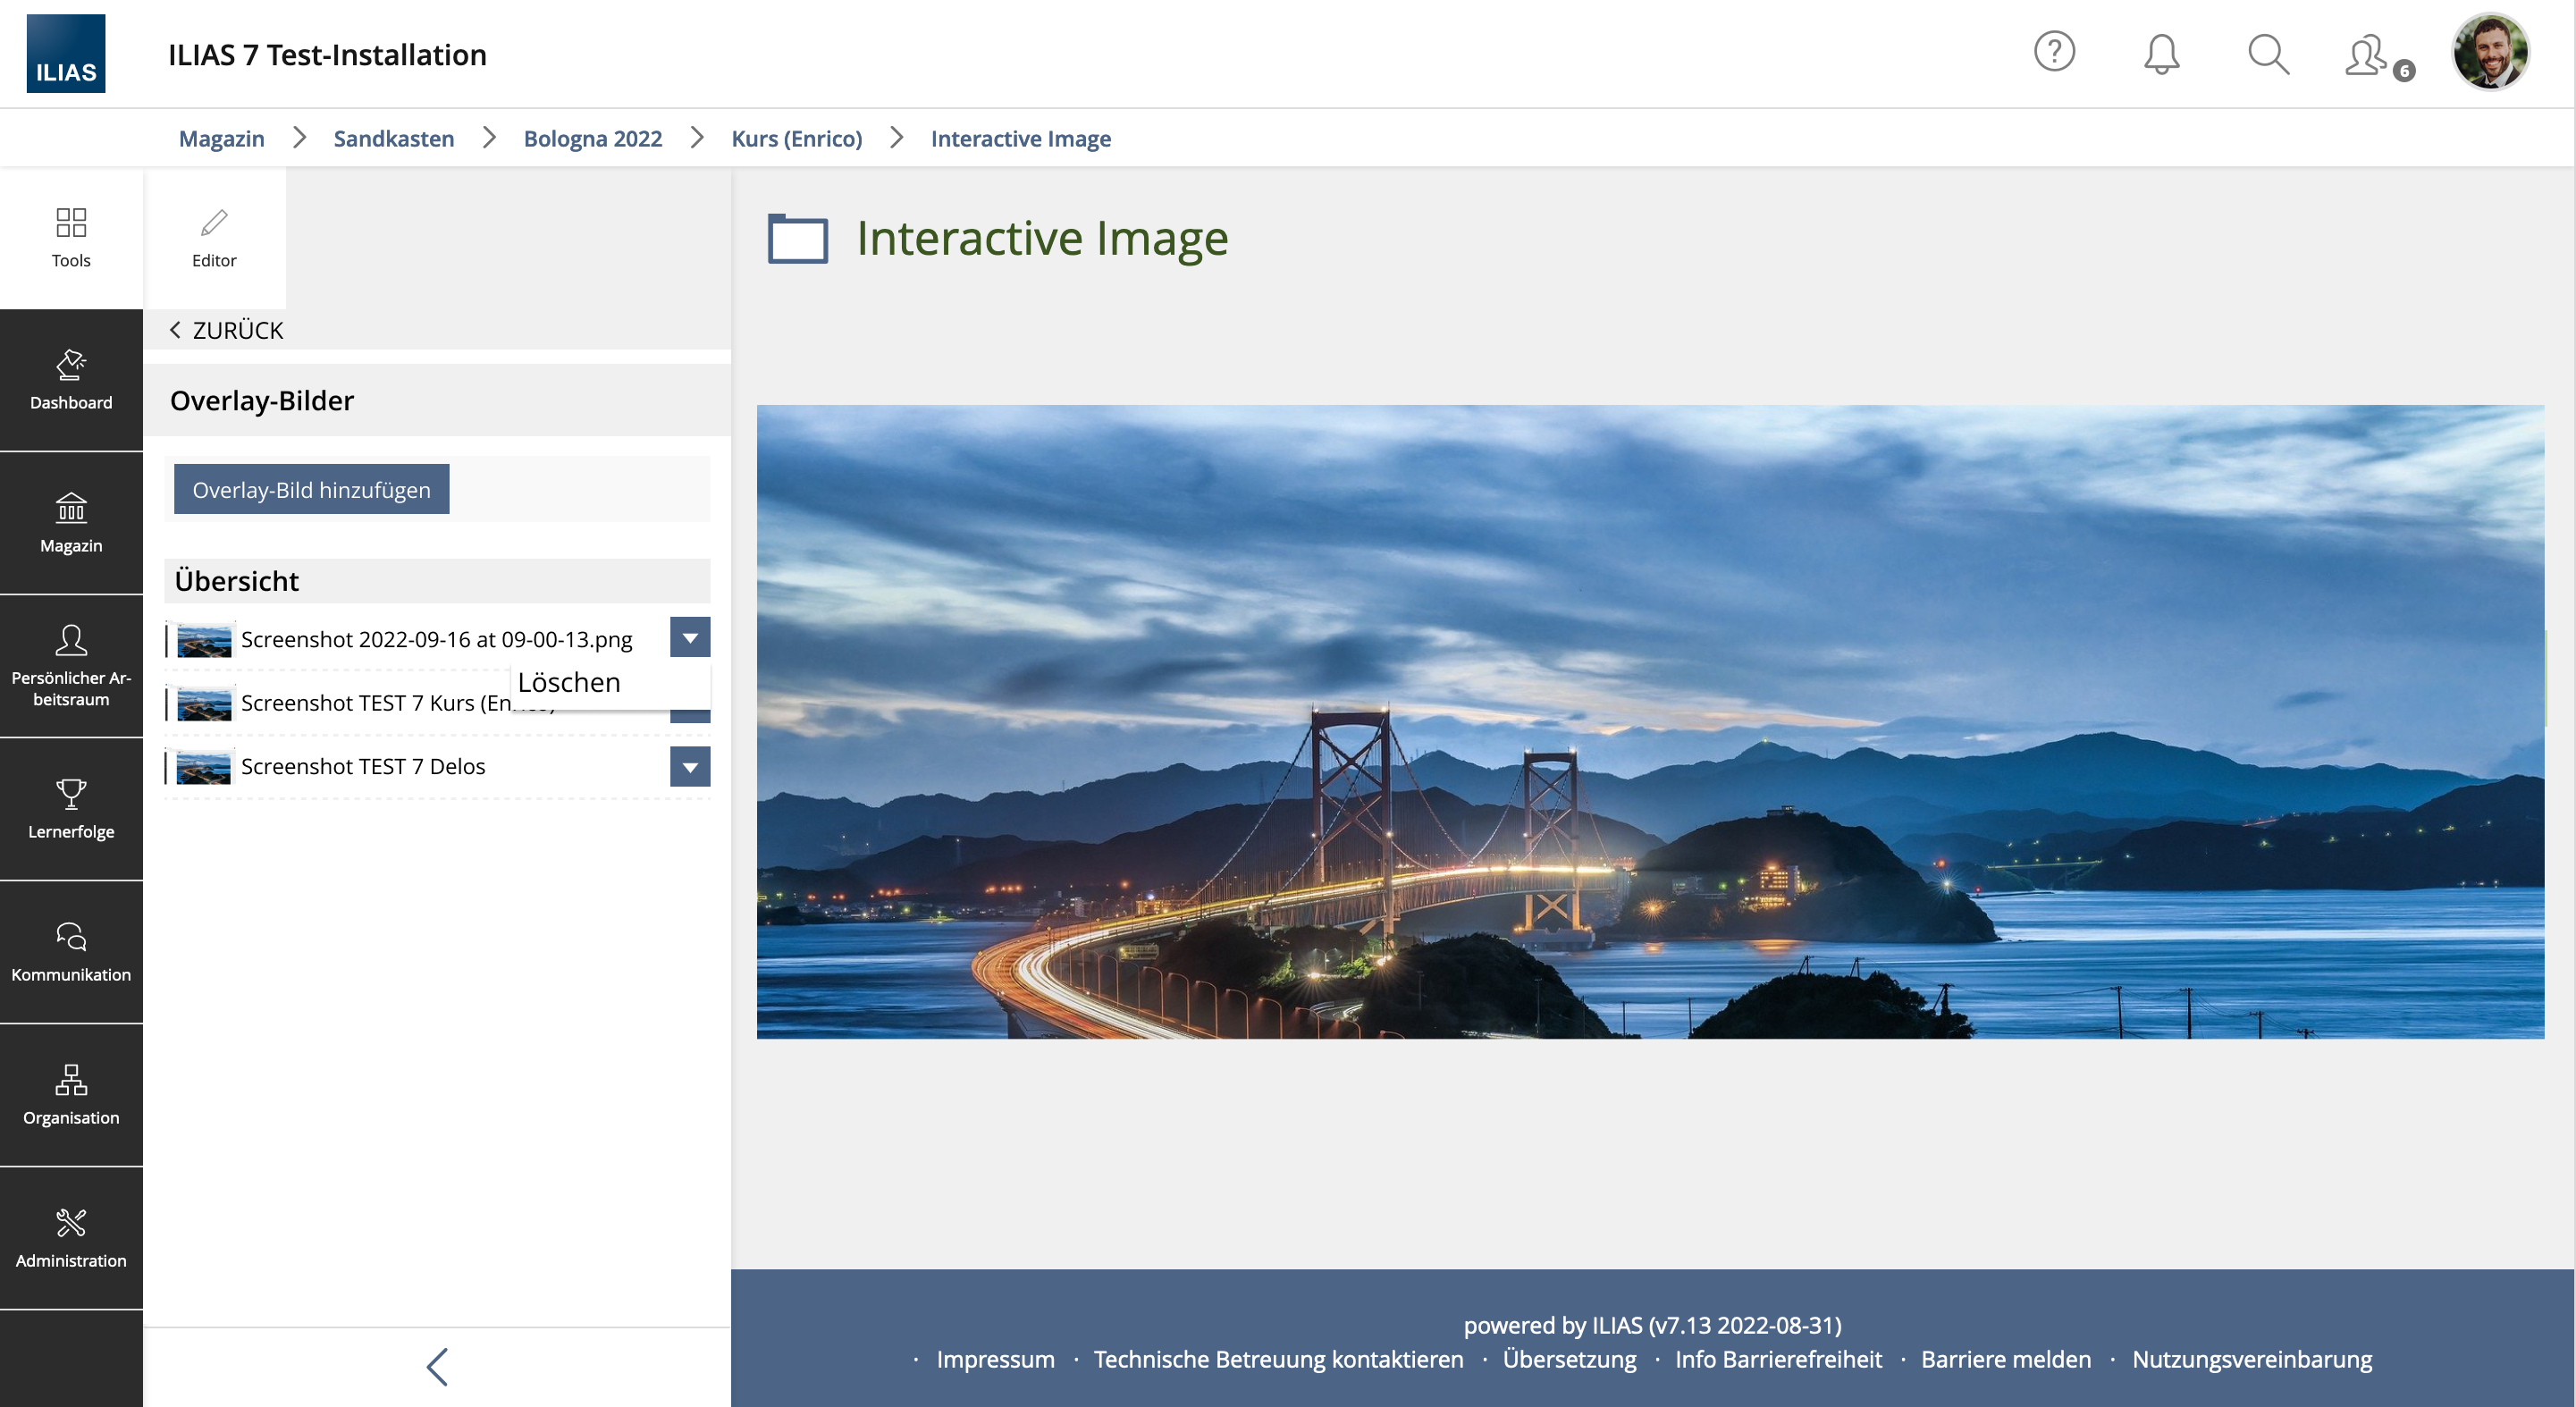Open dropdown for Screenshot 2022-09-16 entry
This screenshot has height=1407, width=2576.
click(x=690, y=638)
